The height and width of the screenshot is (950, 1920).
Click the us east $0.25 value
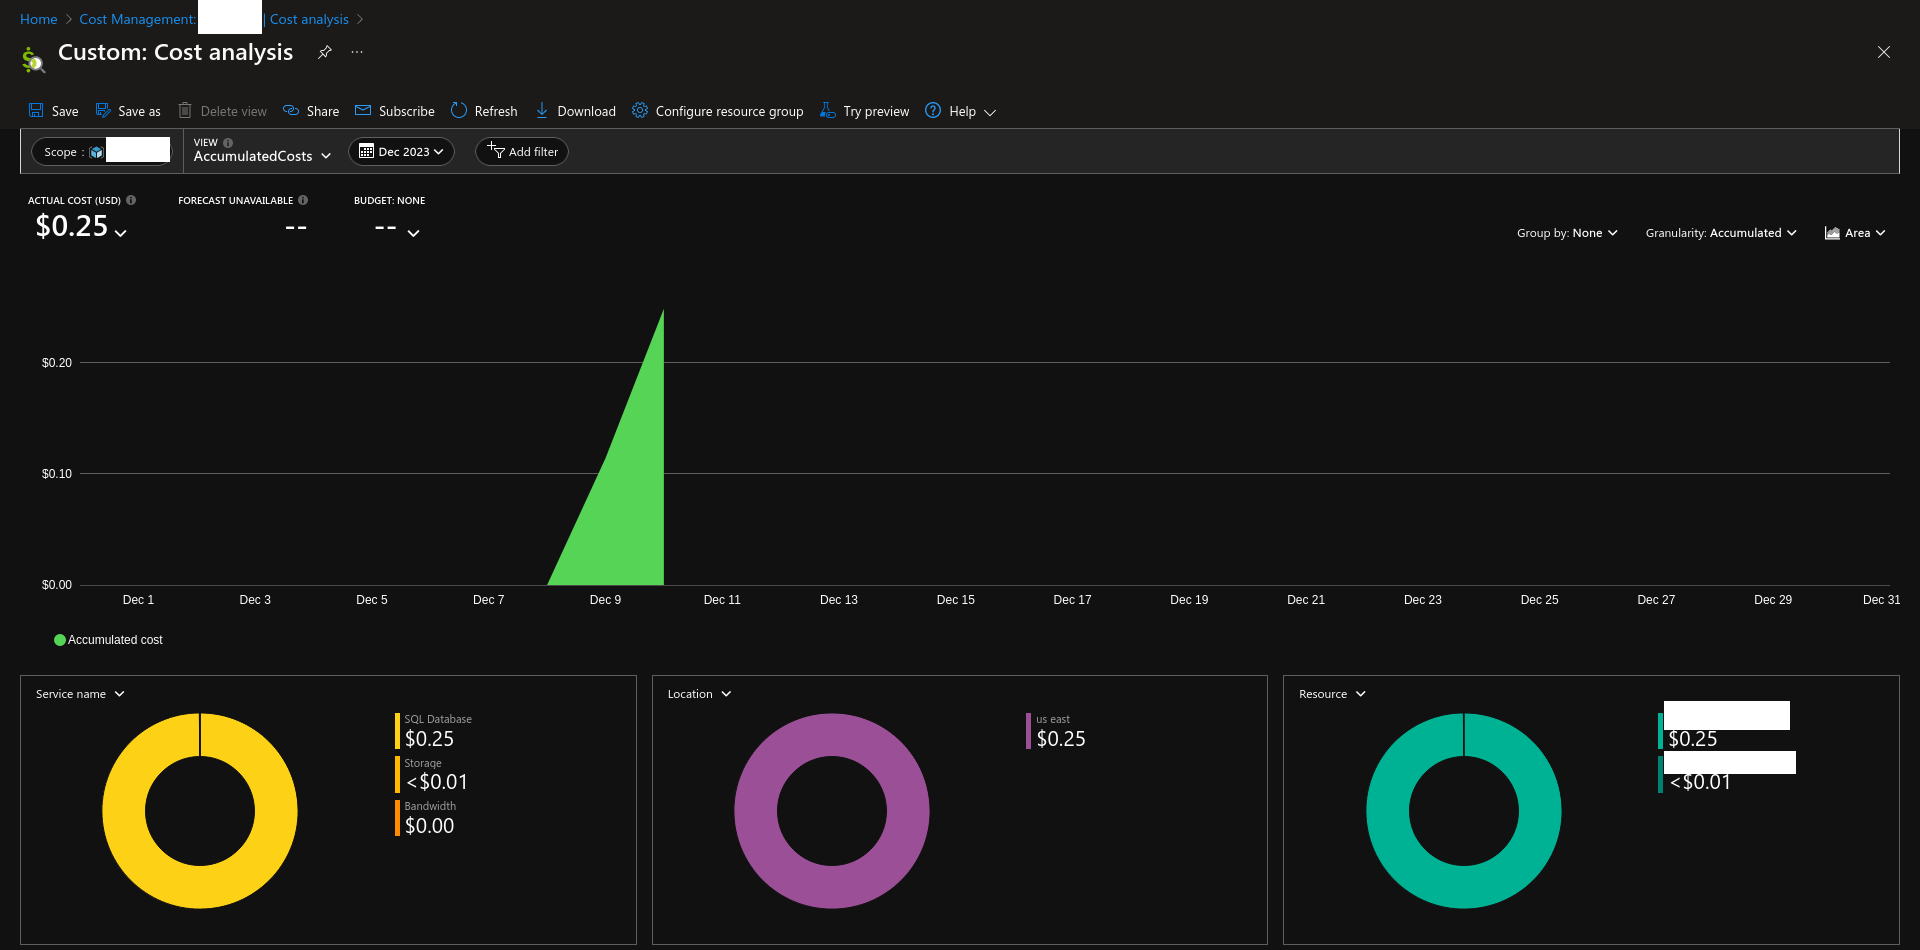point(1061,739)
